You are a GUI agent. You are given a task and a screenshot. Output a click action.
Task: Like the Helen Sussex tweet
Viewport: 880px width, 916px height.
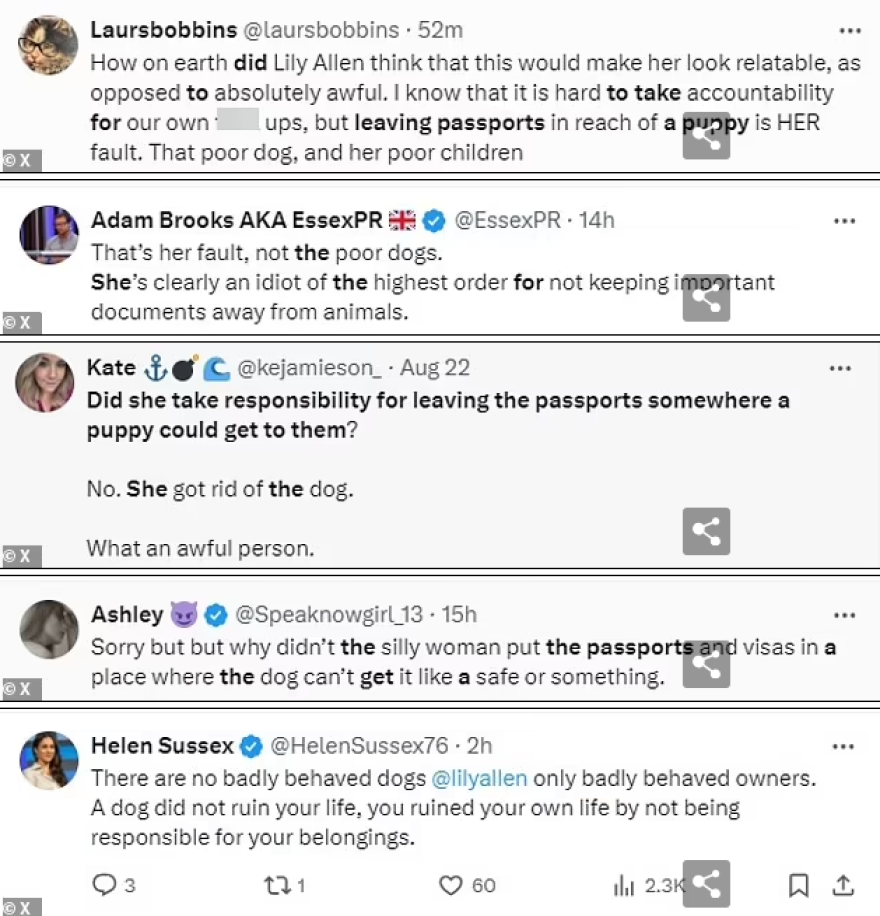click(452, 885)
